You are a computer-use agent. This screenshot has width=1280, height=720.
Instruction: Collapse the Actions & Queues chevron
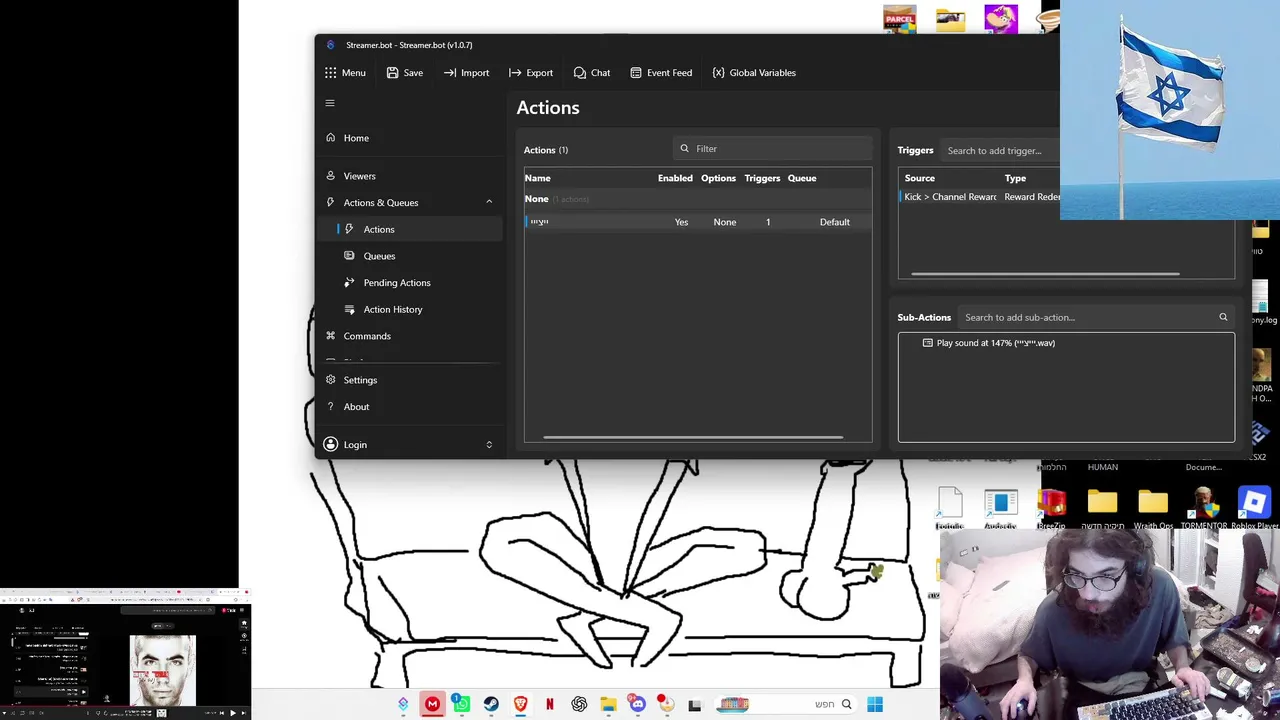pos(489,202)
